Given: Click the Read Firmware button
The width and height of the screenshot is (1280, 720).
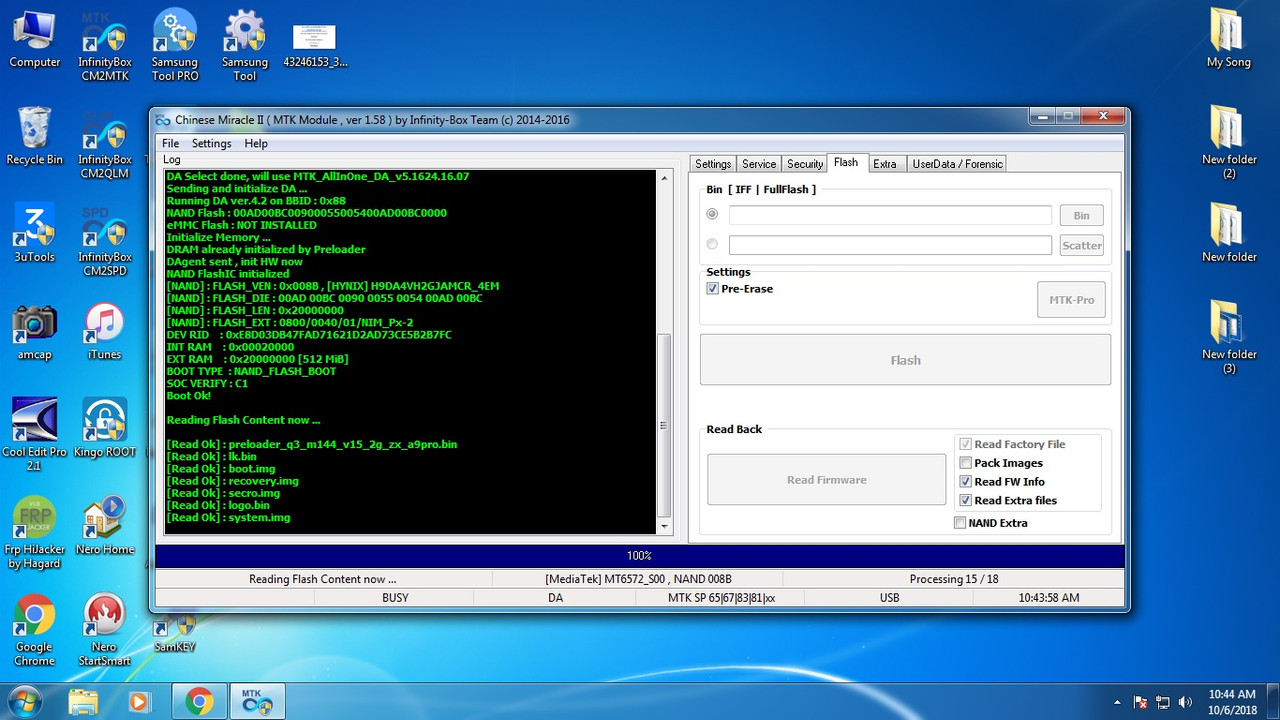Looking at the screenshot, I should pyautogui.click(x=826, y=480).
